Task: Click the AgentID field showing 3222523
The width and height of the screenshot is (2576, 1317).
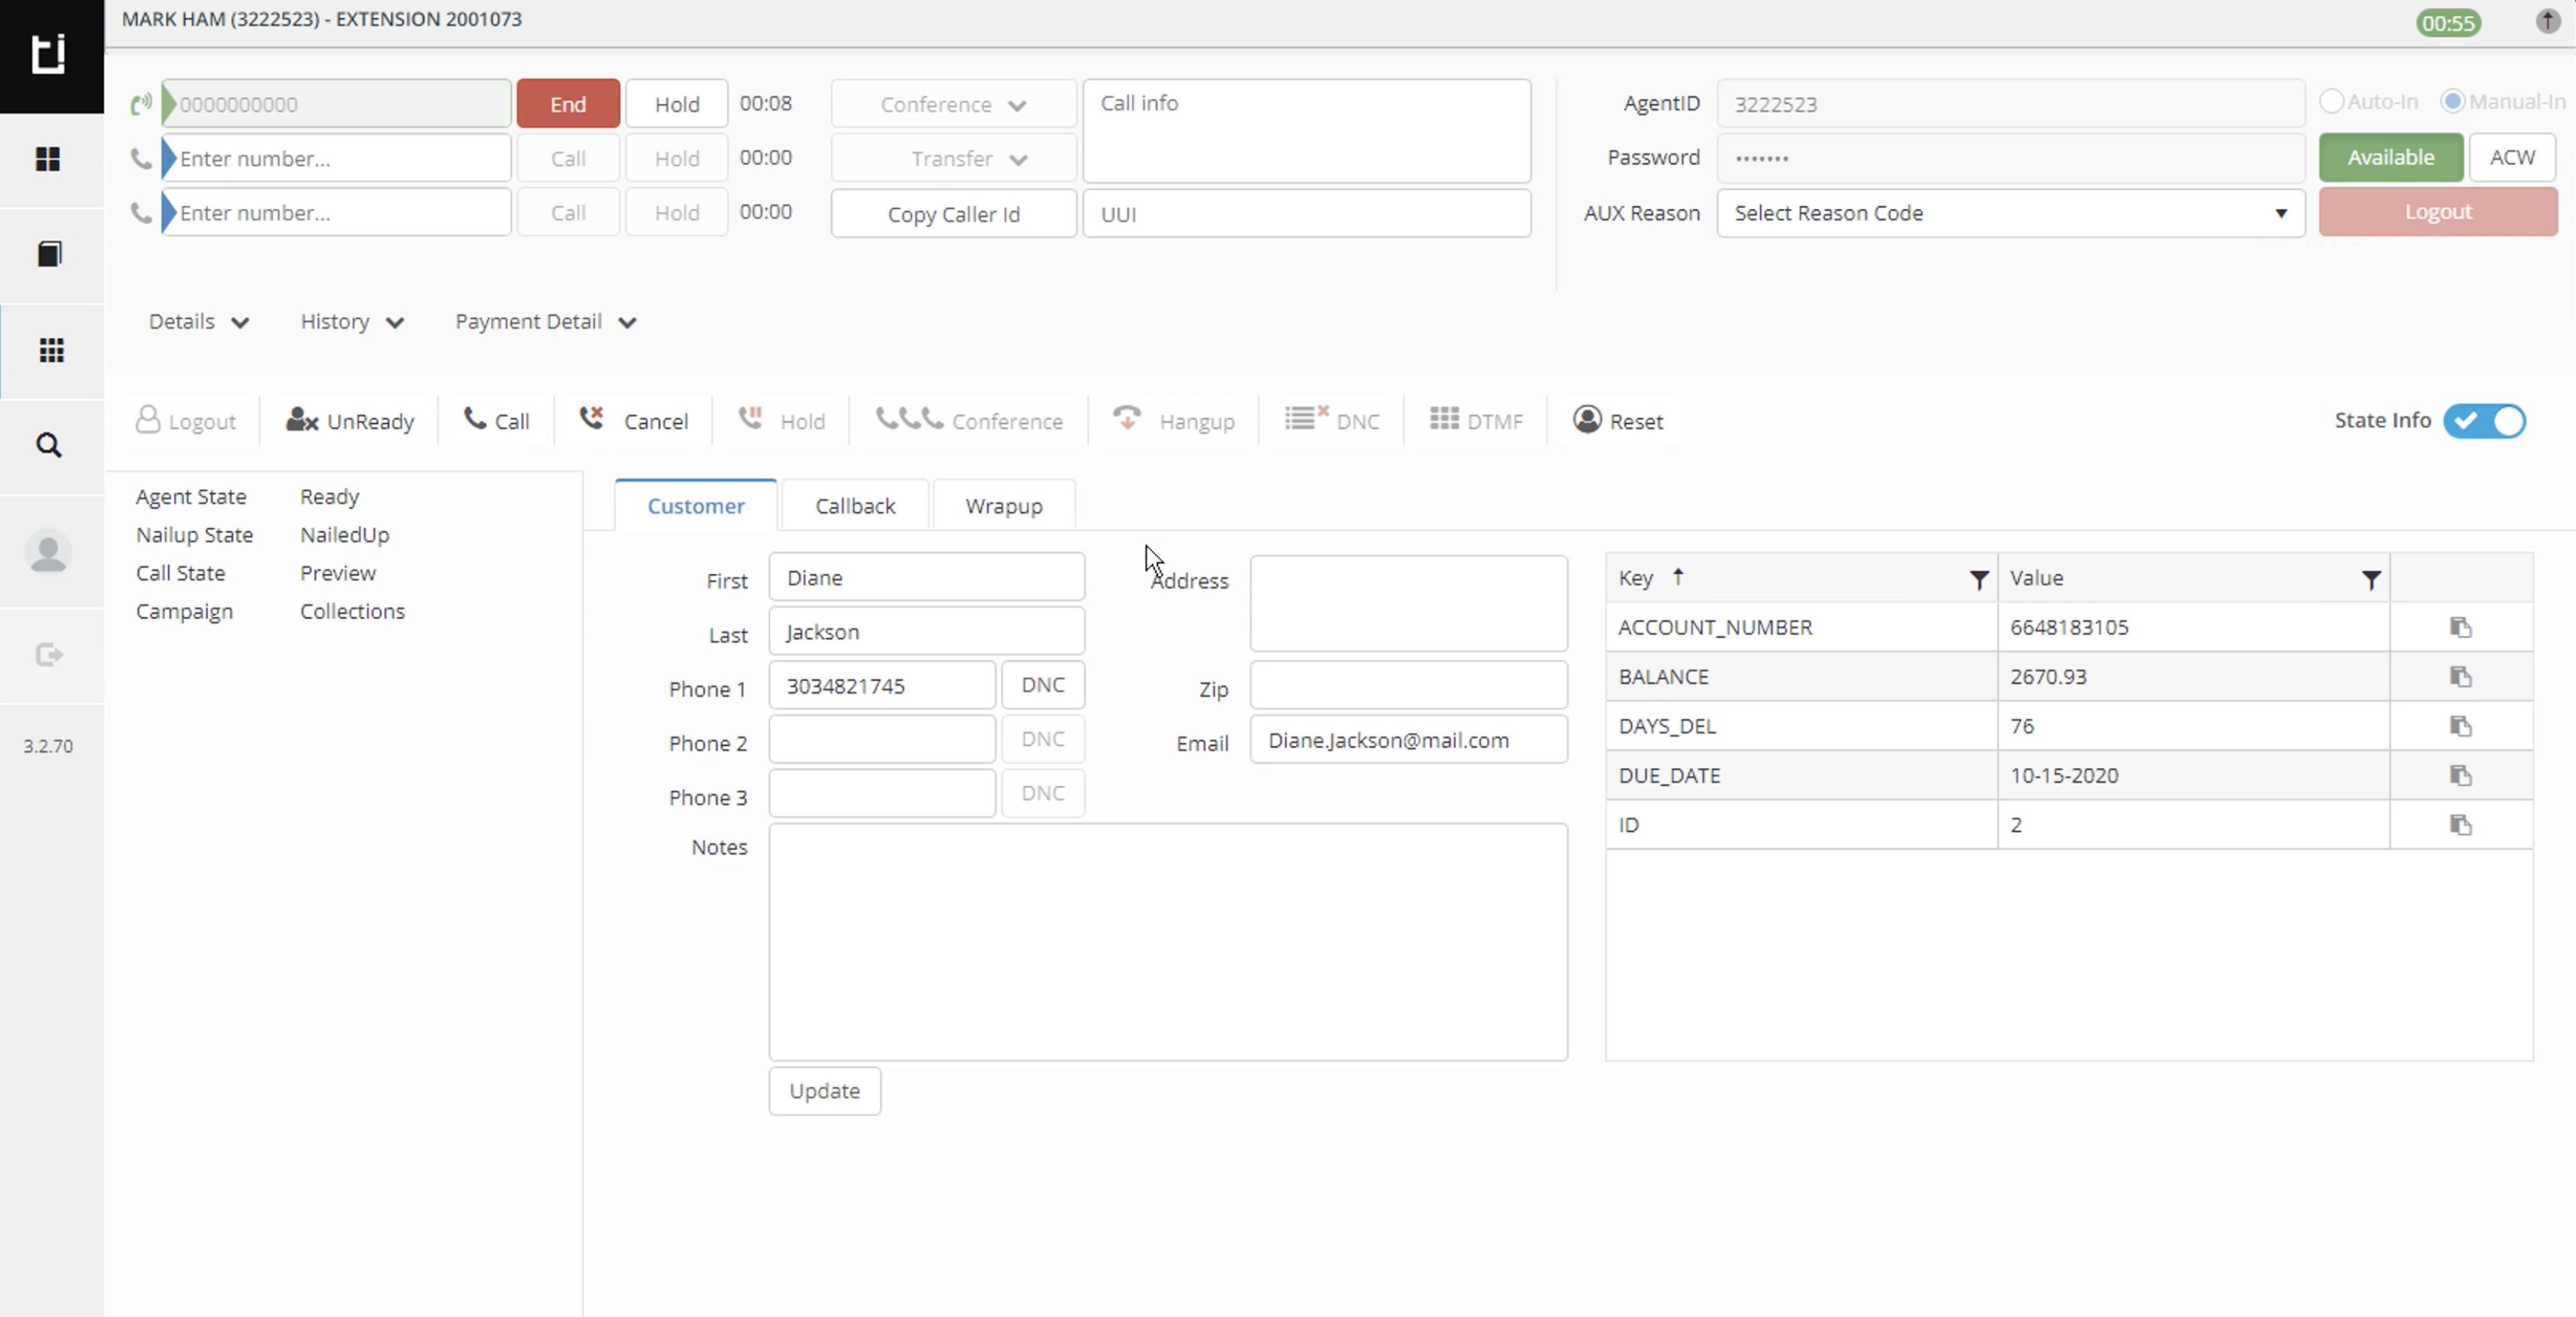Action: tap(2010, 104)
